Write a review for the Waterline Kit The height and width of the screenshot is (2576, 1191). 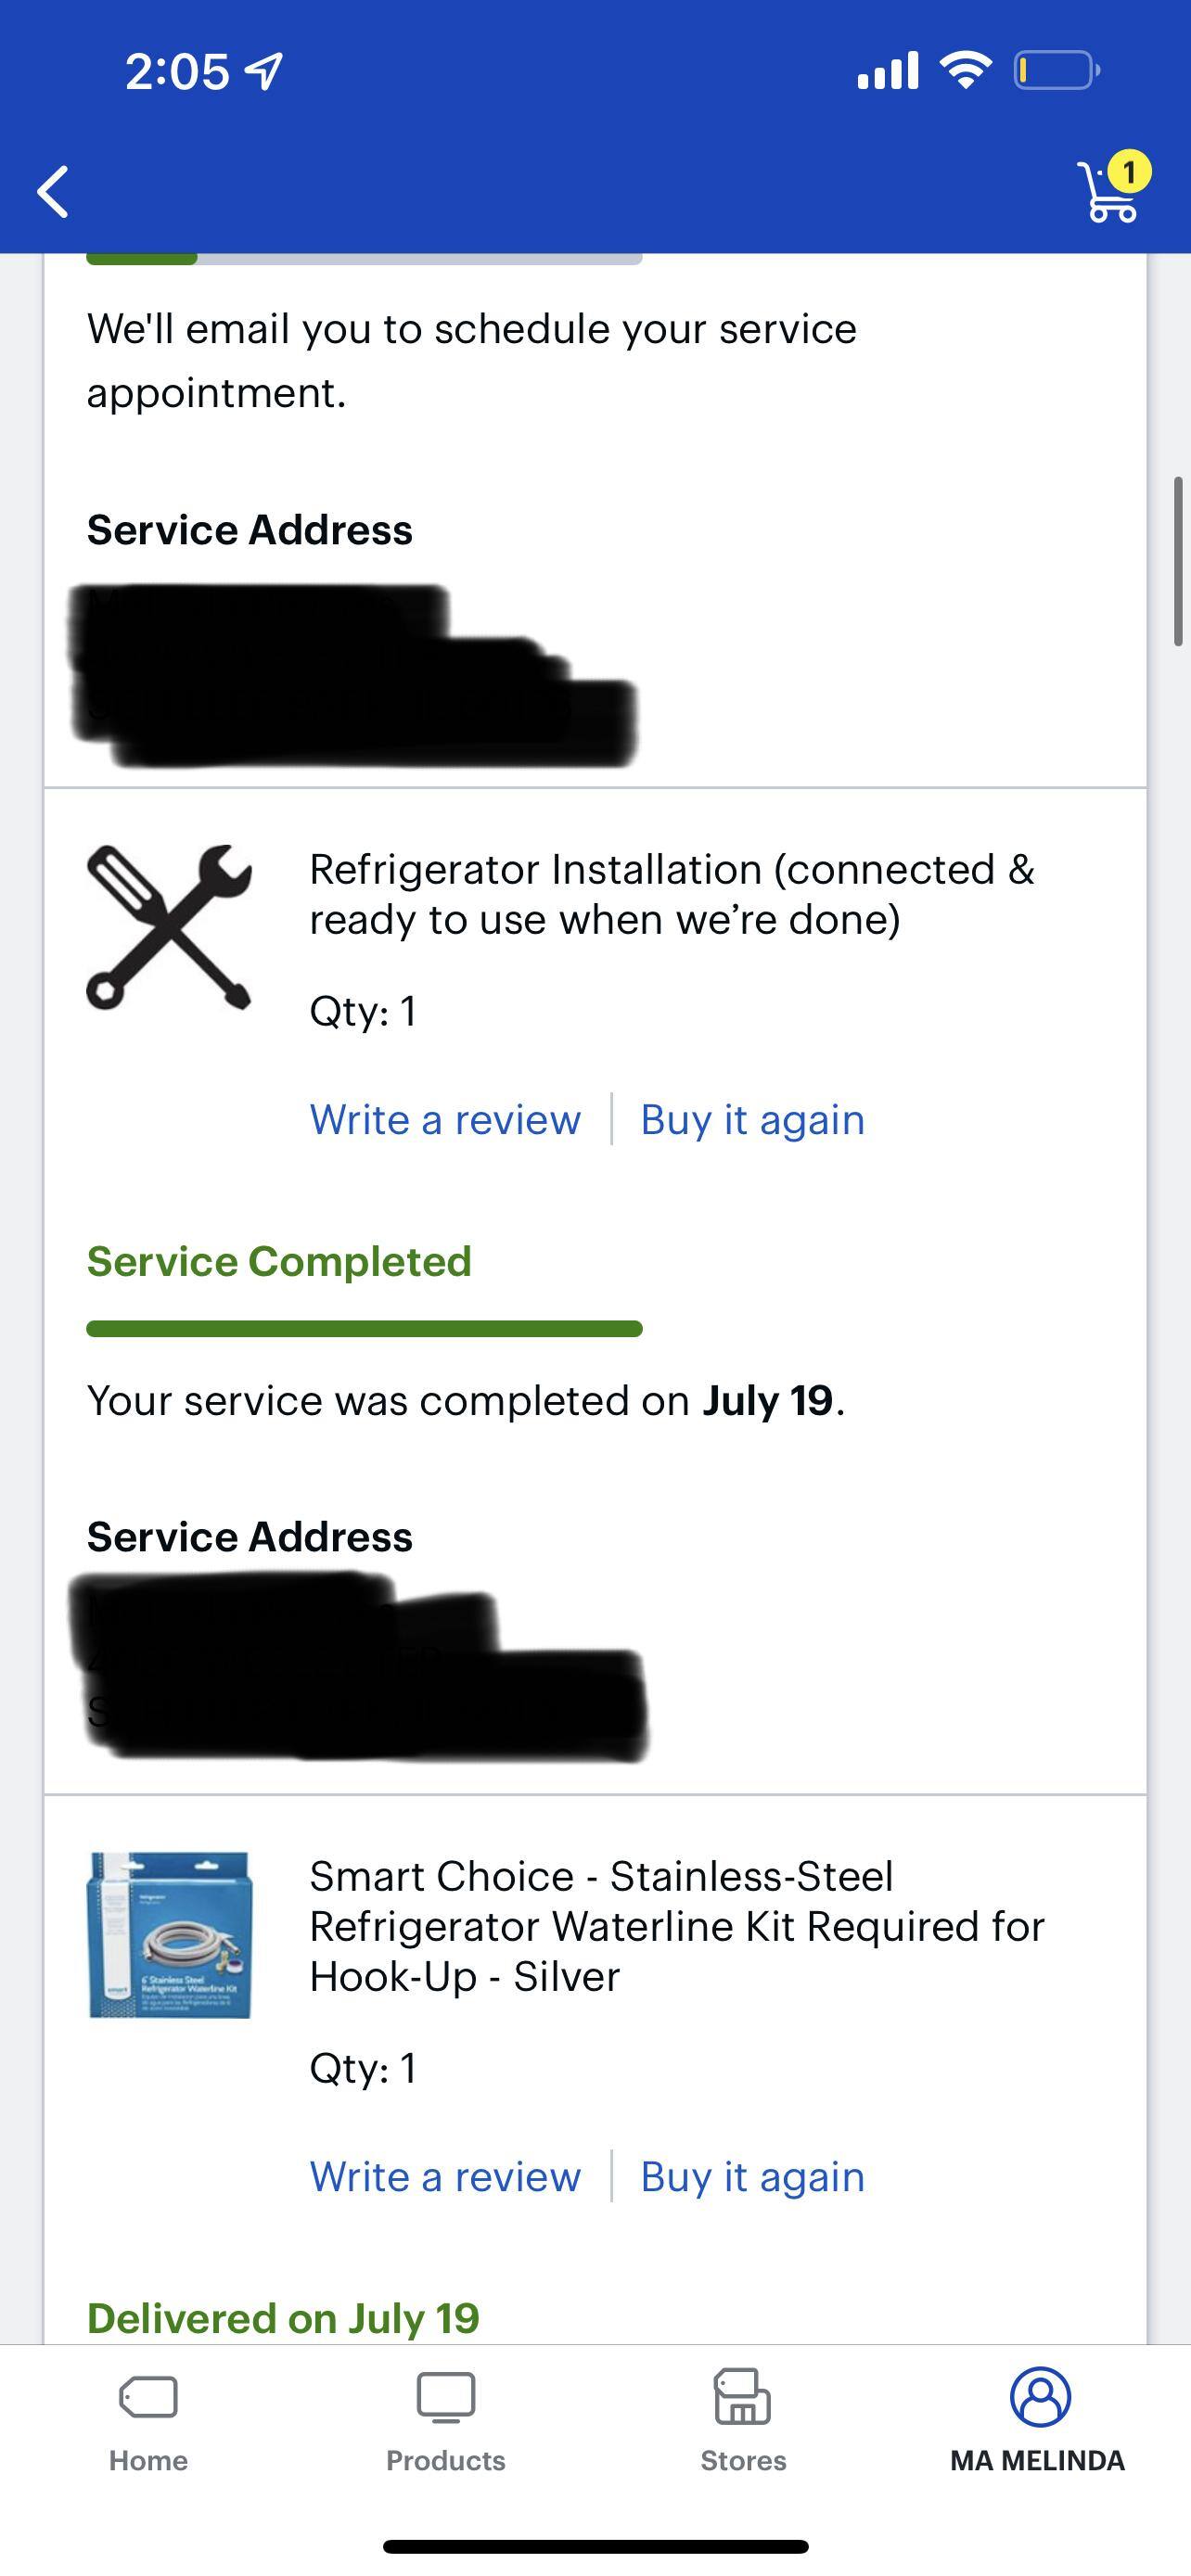tap(445, 2176)
